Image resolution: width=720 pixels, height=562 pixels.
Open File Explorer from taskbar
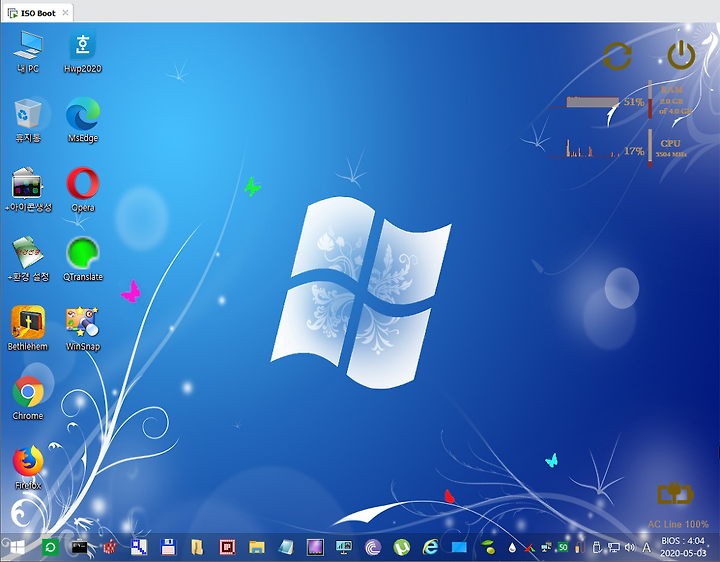257,547
